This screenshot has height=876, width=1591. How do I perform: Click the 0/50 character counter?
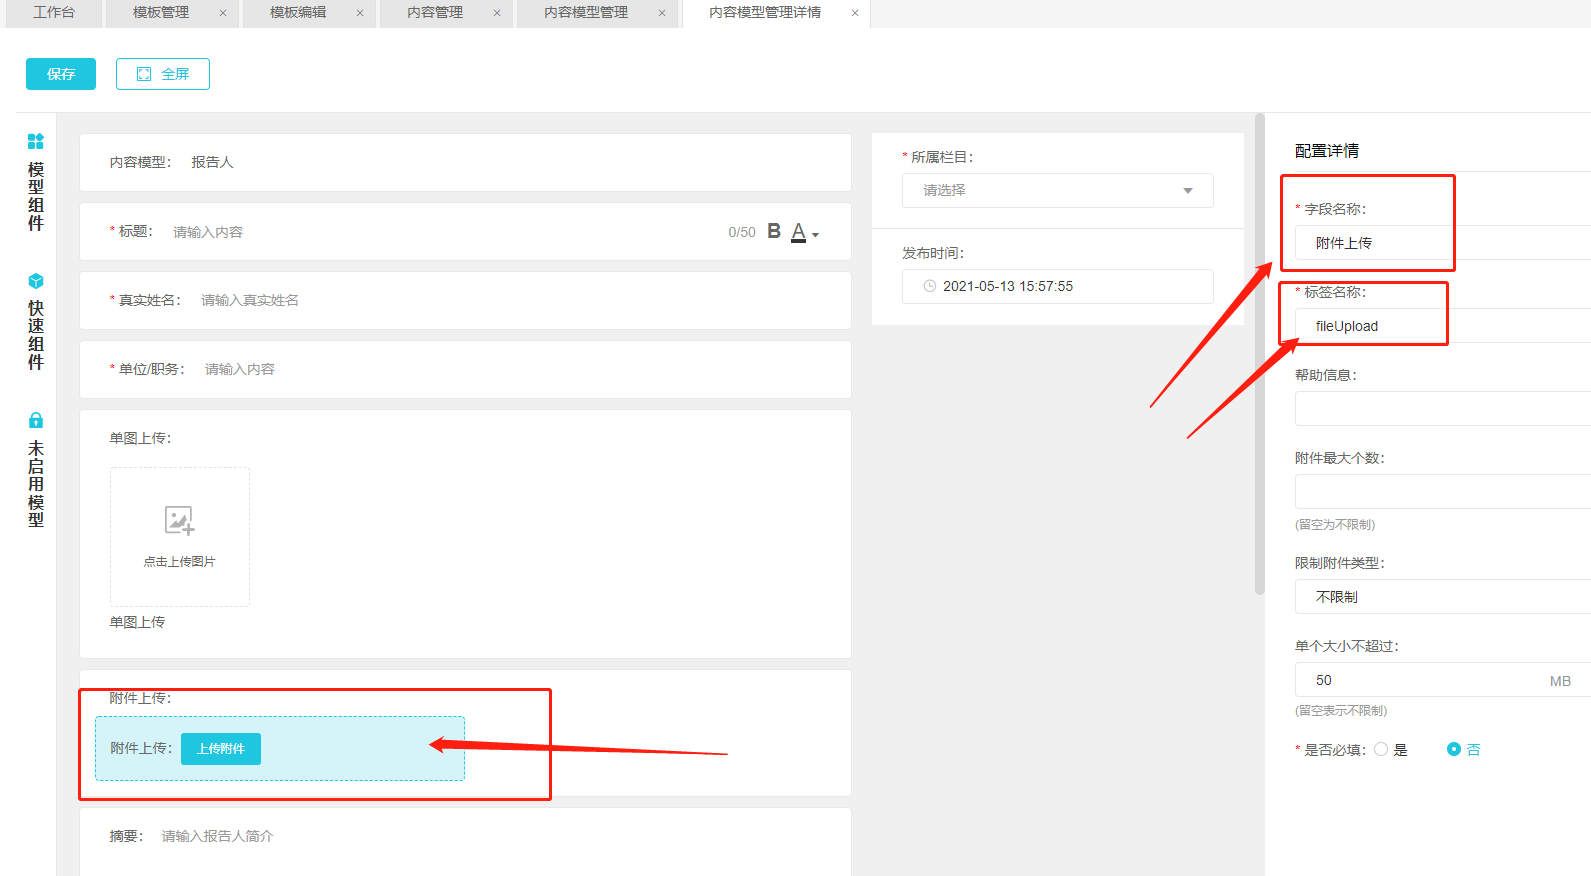[x=742, y=232]
